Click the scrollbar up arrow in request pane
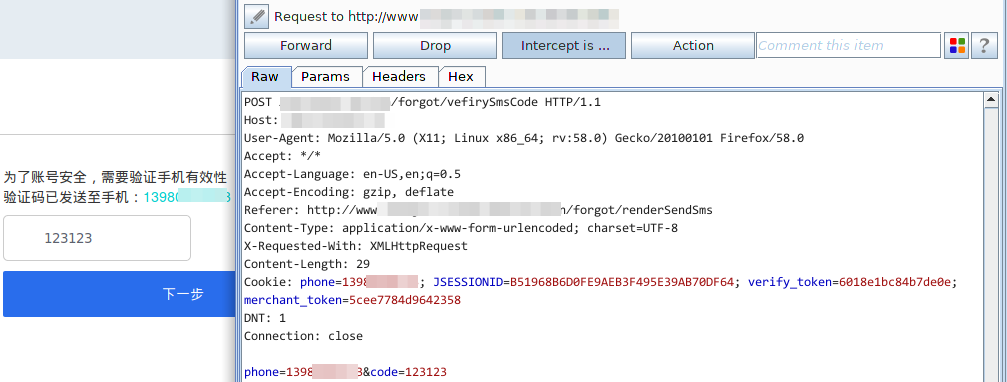This screenshot has width=1007, height=382. pyautogui.click(x=990, y=100)
